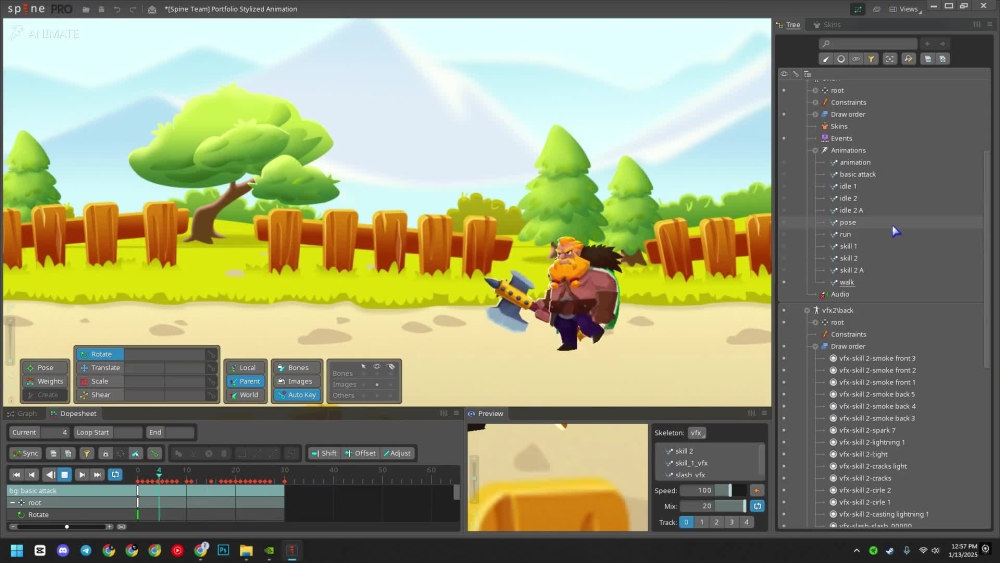This screenshot has width=1000, height=563.
Task: Open Photoshop from the taskbar
Action: [223, 550]
